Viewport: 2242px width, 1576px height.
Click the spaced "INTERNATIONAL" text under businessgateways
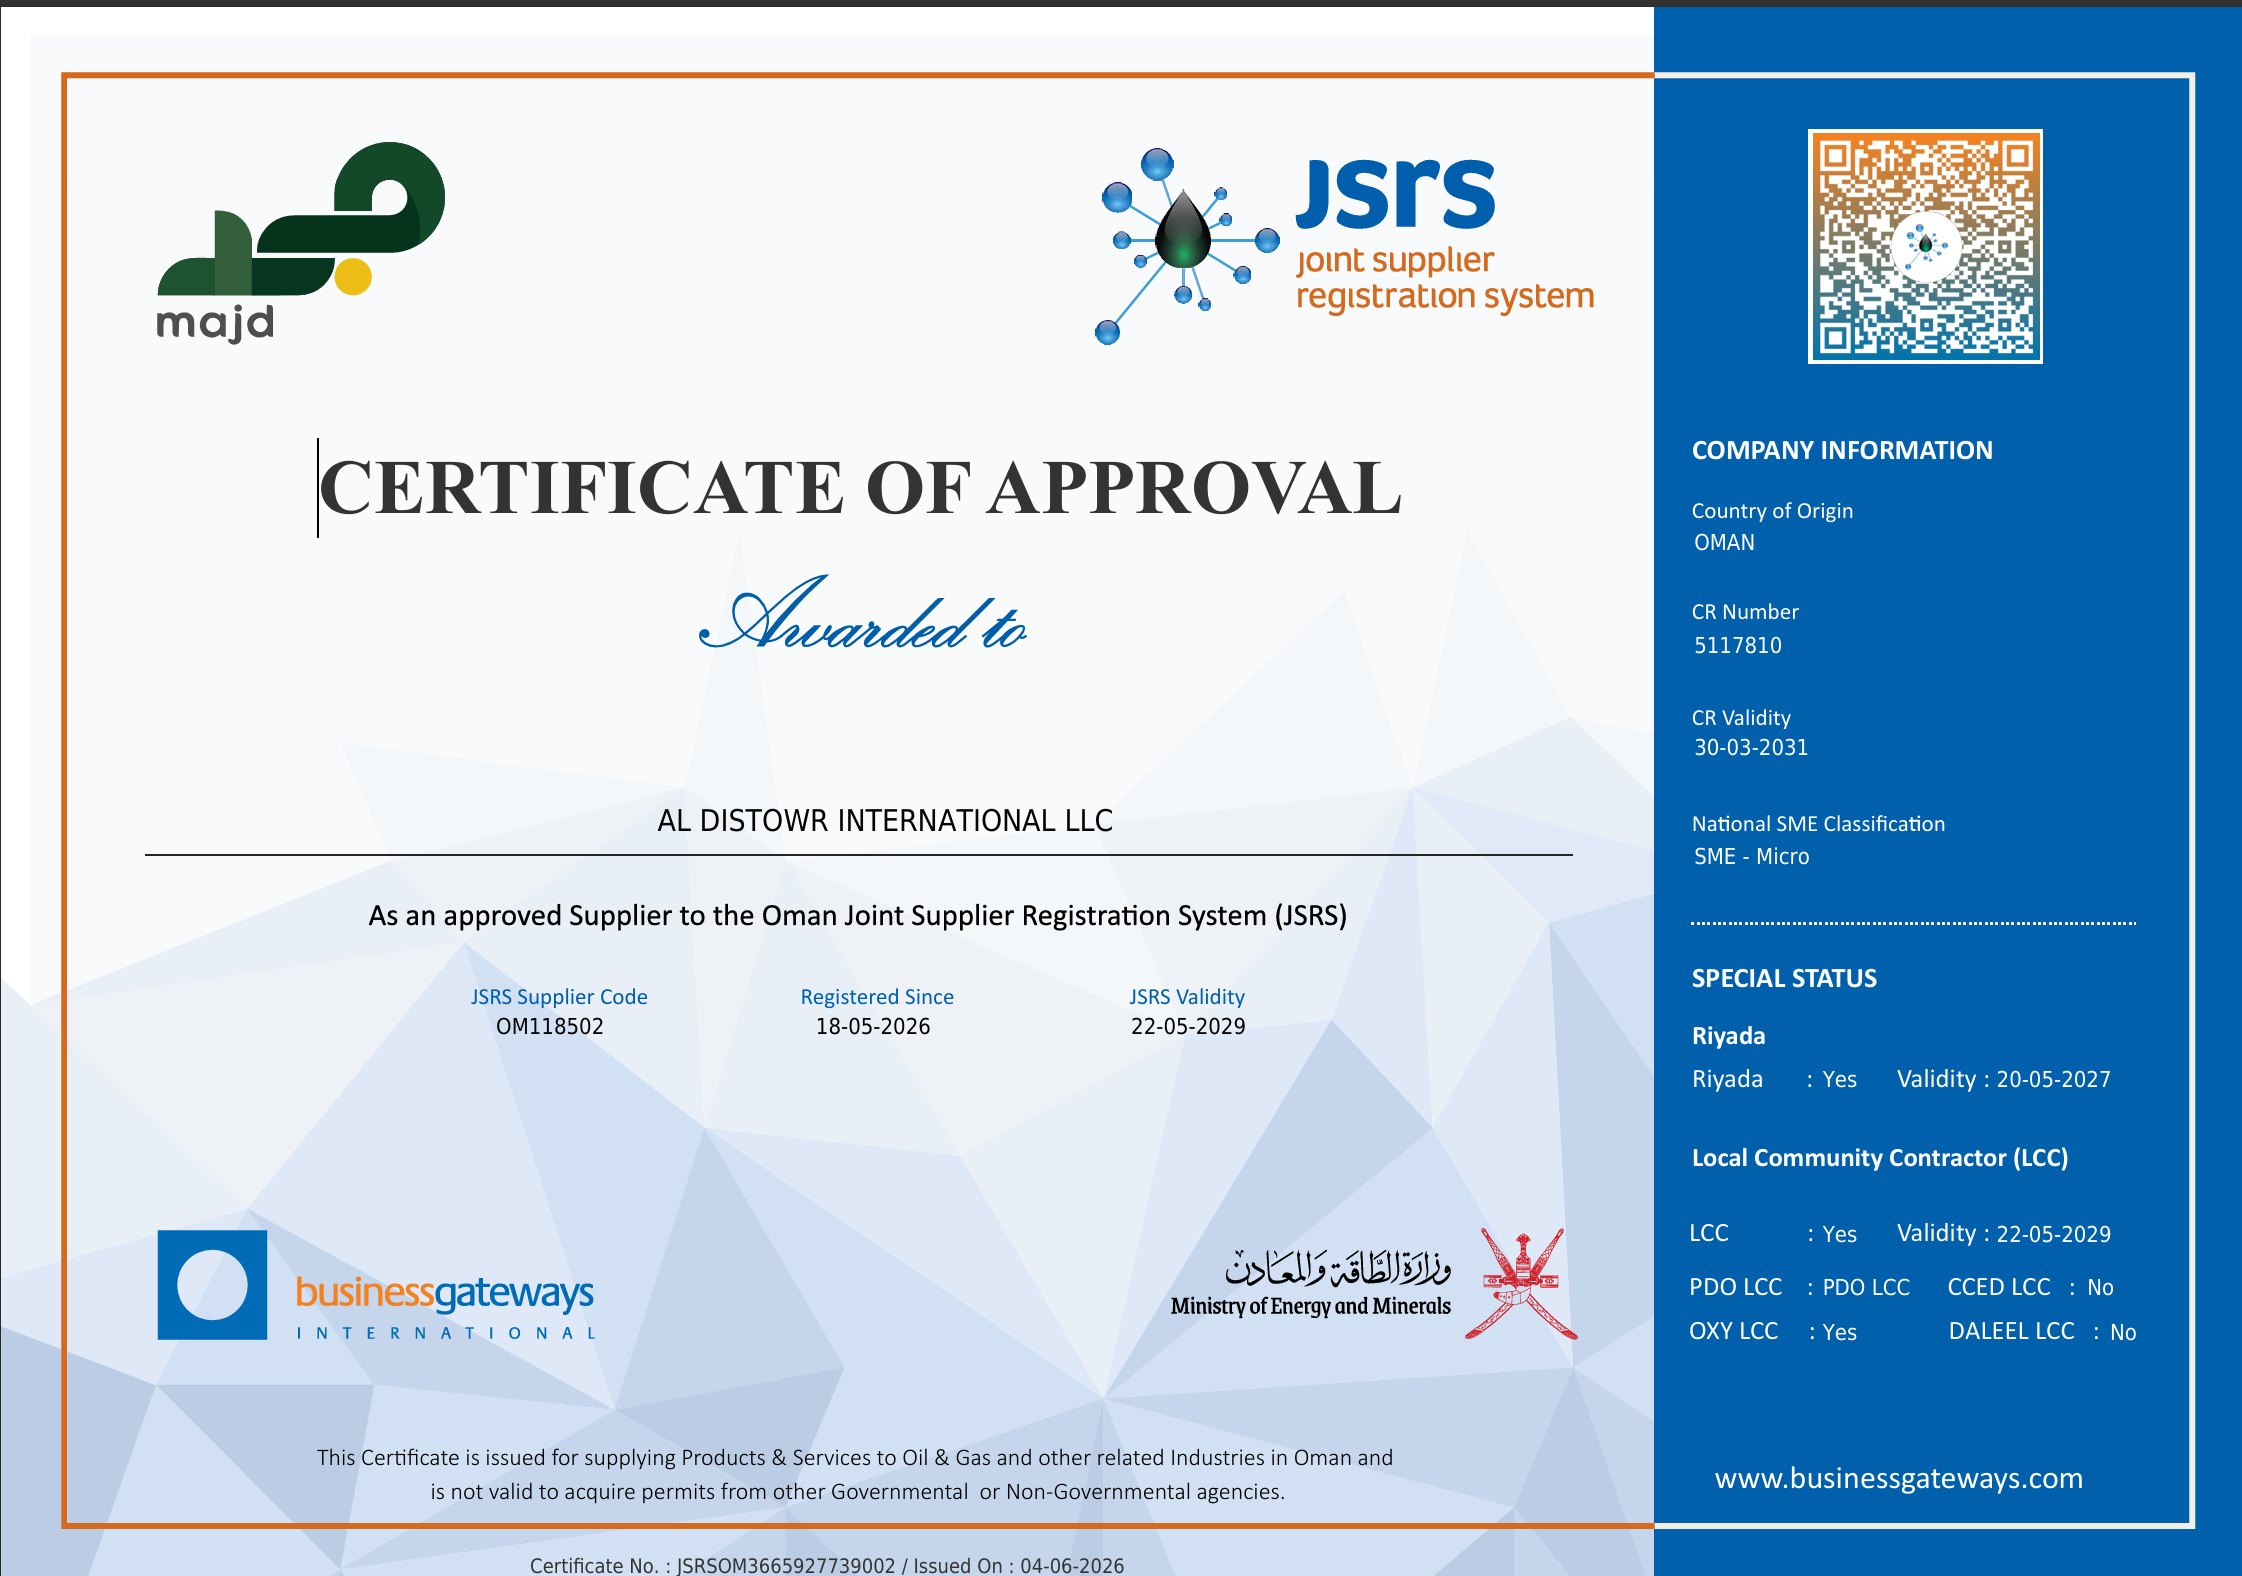447,1334
